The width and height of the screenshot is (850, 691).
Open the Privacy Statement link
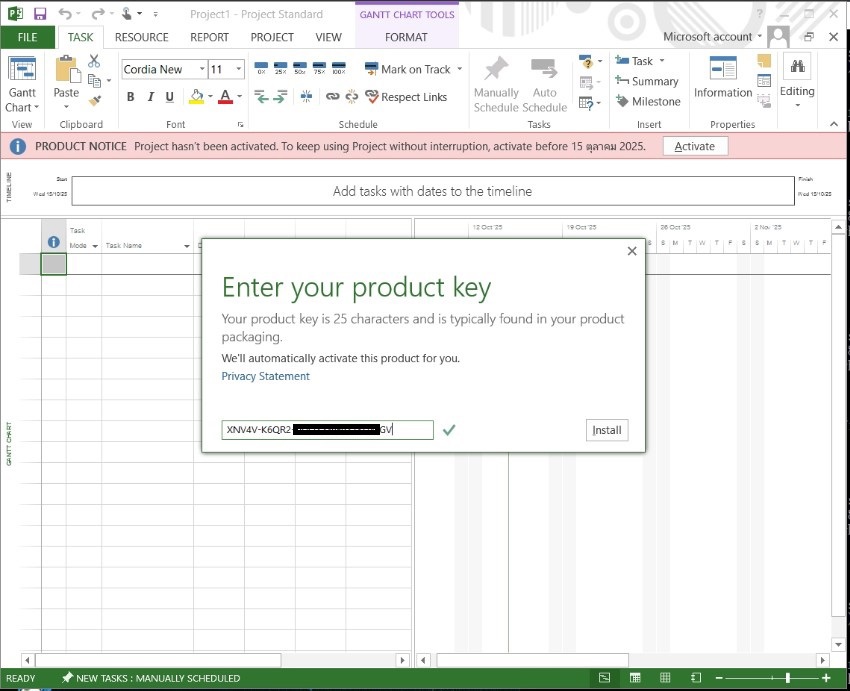click(x=266, y=376)
